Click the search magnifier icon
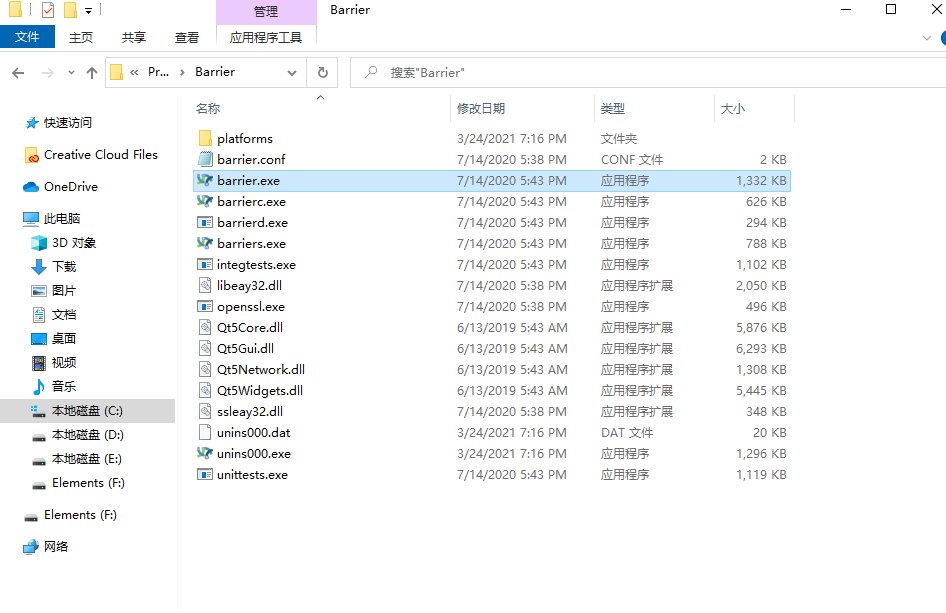Viewport: 946px width, 613px height. (x=371, y=72)
